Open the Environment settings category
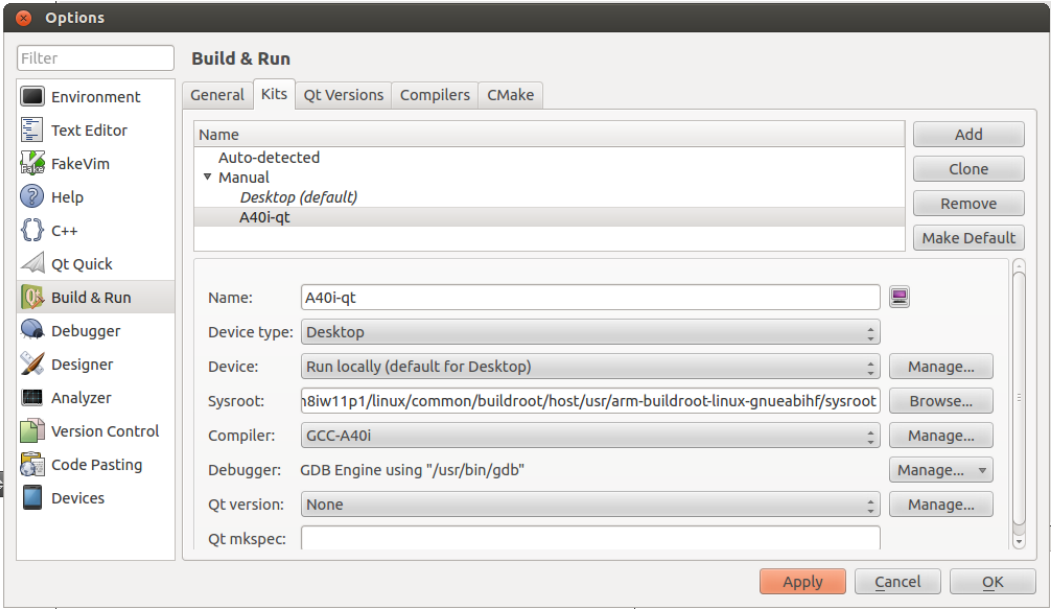 point(95,97)
